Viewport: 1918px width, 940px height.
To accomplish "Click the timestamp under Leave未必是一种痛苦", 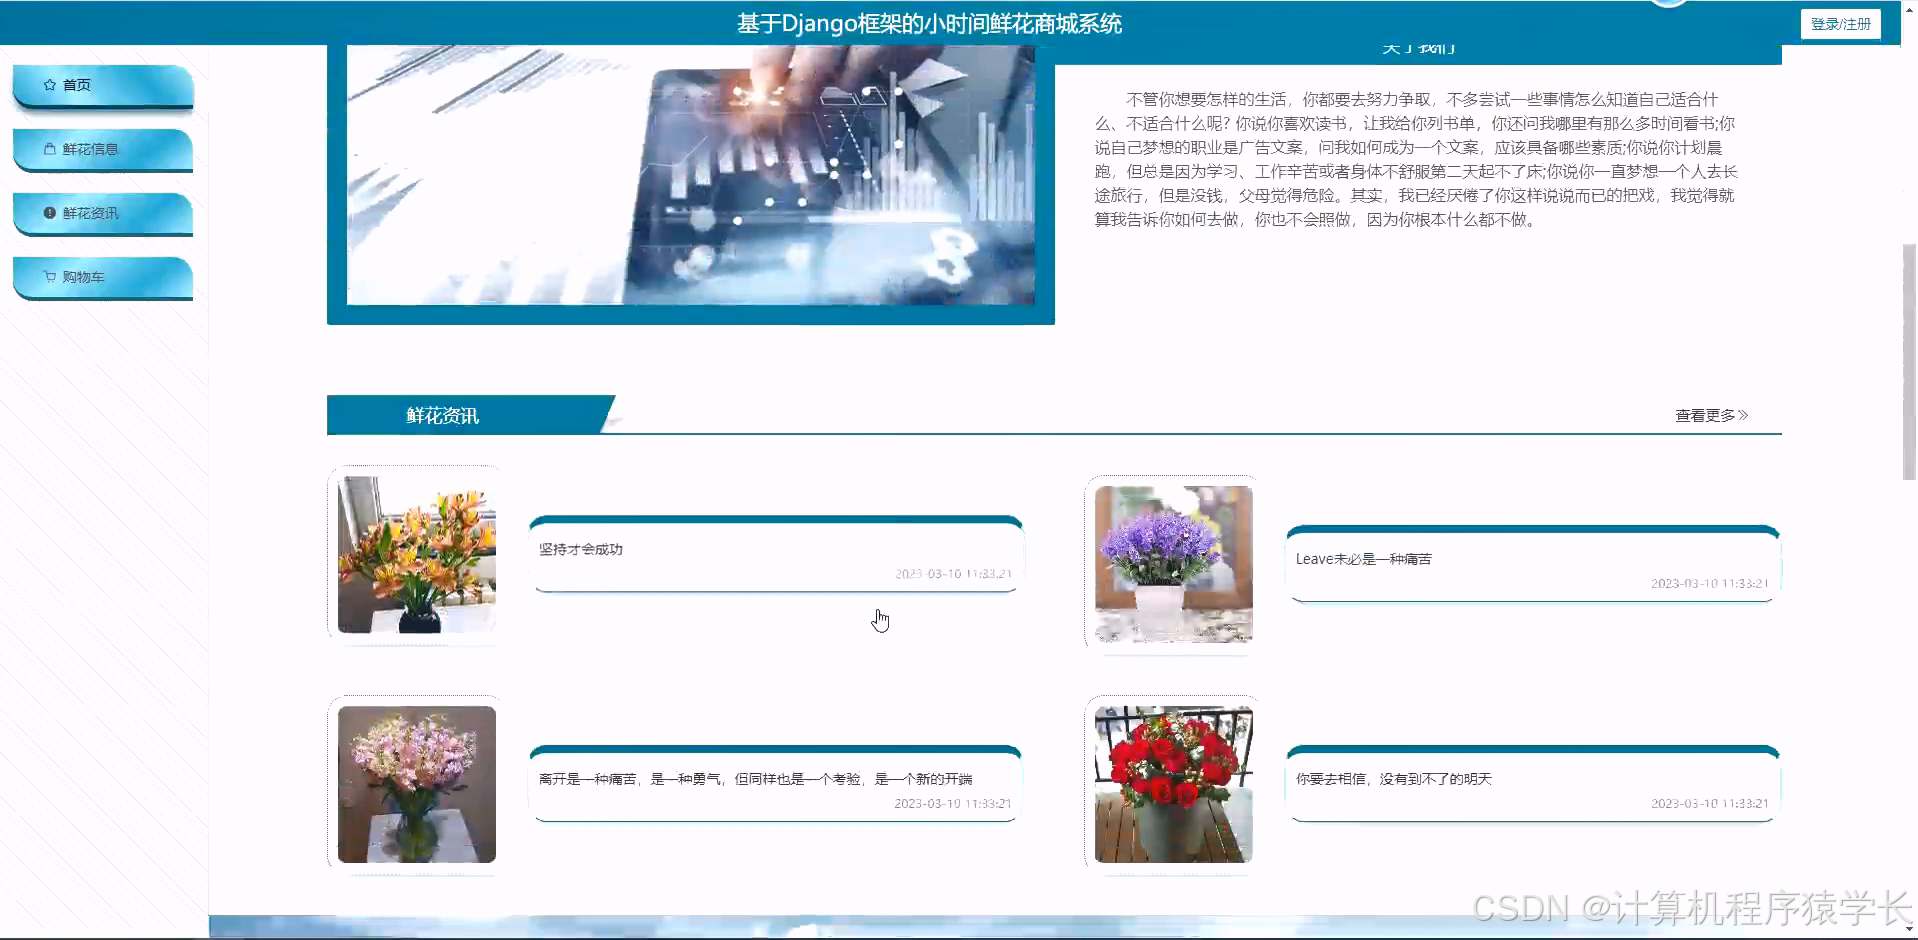I will [x=1710, y=584].
